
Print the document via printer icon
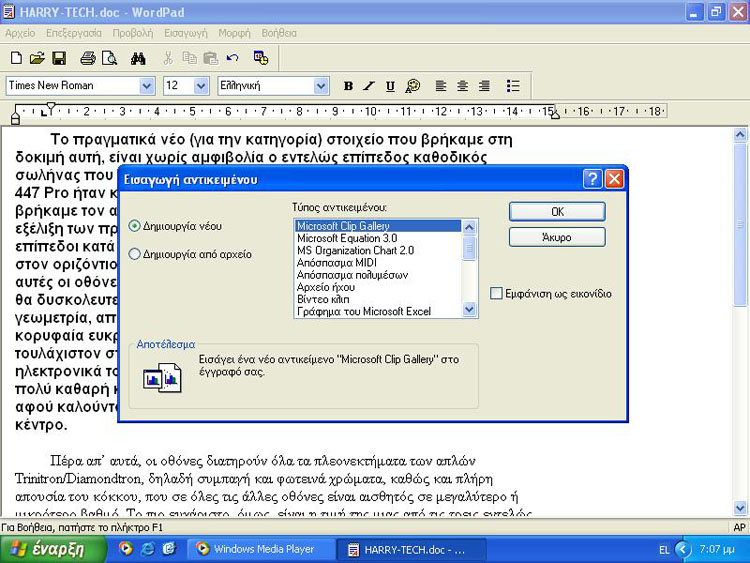tap(88, 58)
